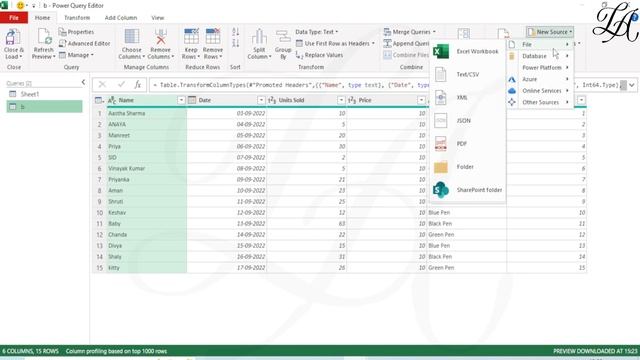The height and width of the screenshot is (360, 640).
Task: Open the Azure submenu
Action: point(540,79)
